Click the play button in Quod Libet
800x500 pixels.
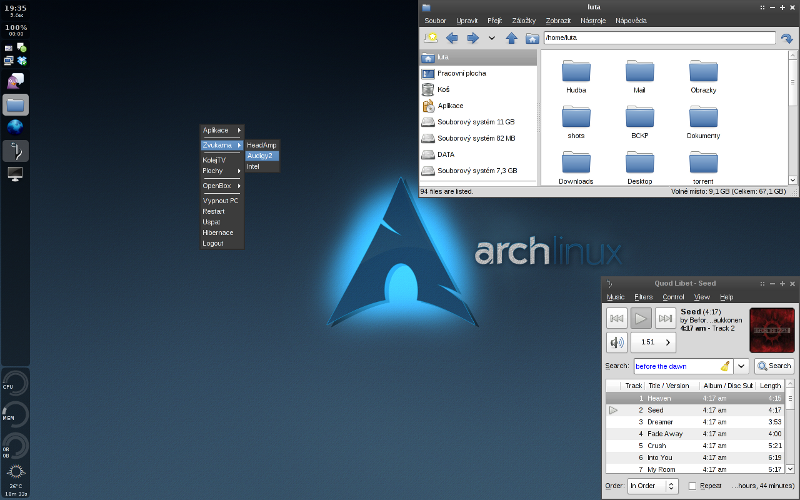tap(641, 318)
